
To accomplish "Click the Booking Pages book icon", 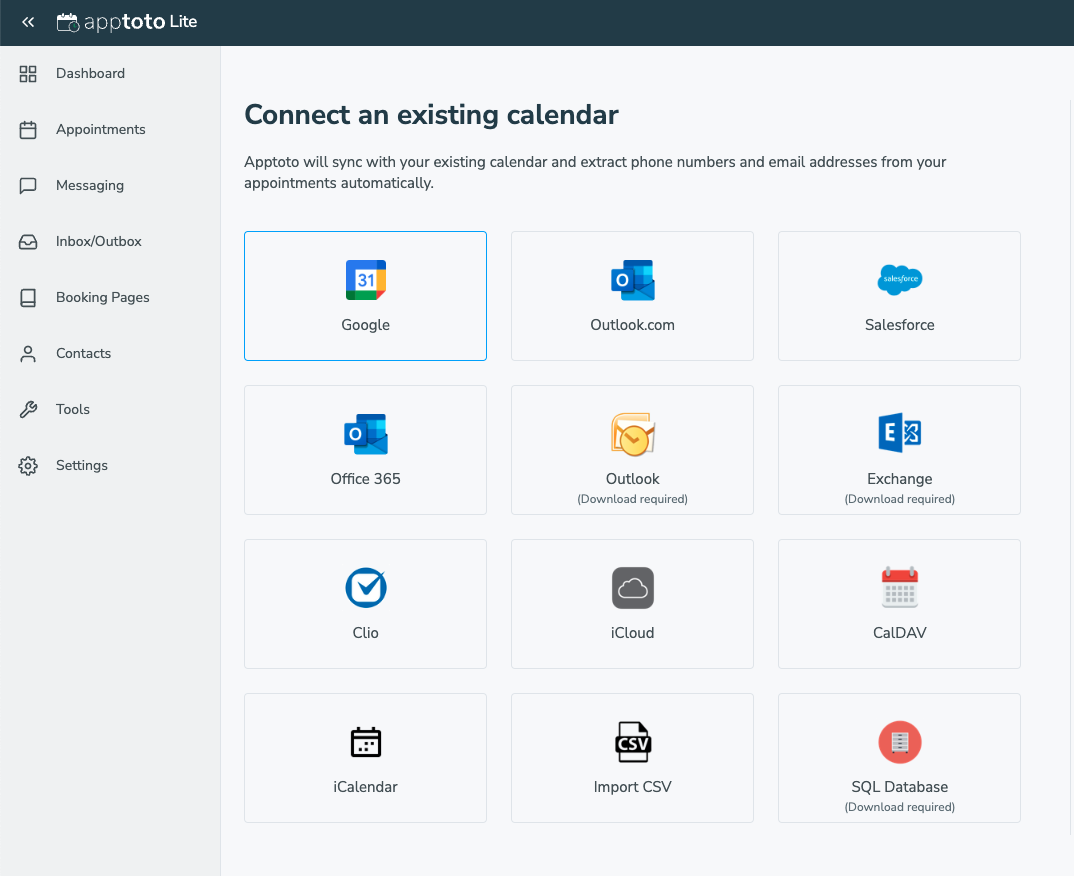I will pos(28,298).
